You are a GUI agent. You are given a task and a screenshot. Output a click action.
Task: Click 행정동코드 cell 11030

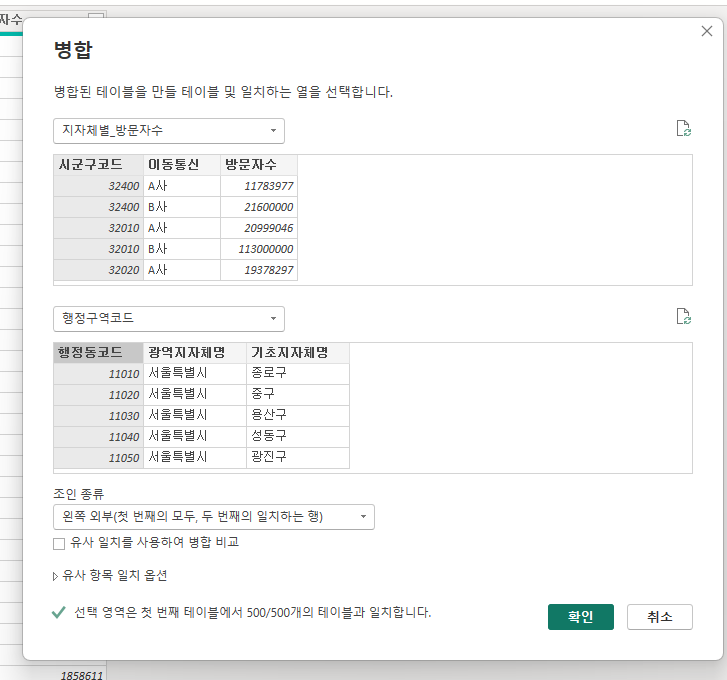(98, 416)
